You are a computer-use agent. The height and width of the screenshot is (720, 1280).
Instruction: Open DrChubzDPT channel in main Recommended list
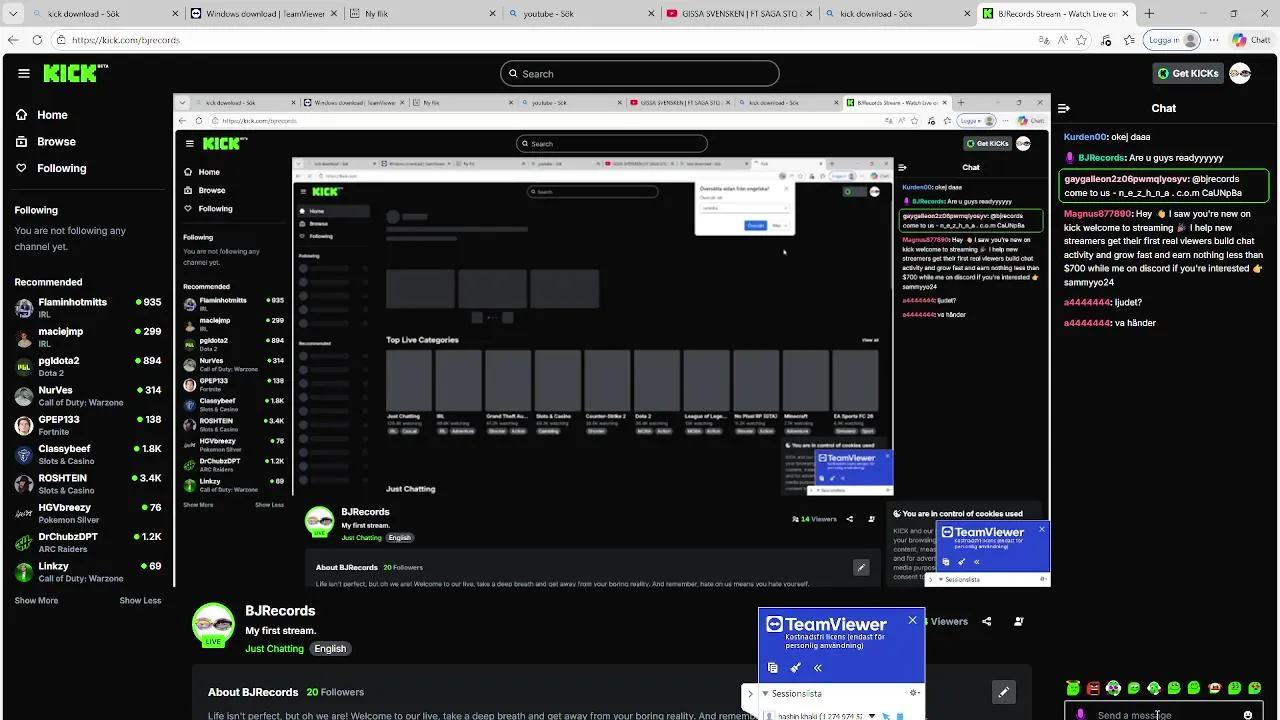click(88, 543)
